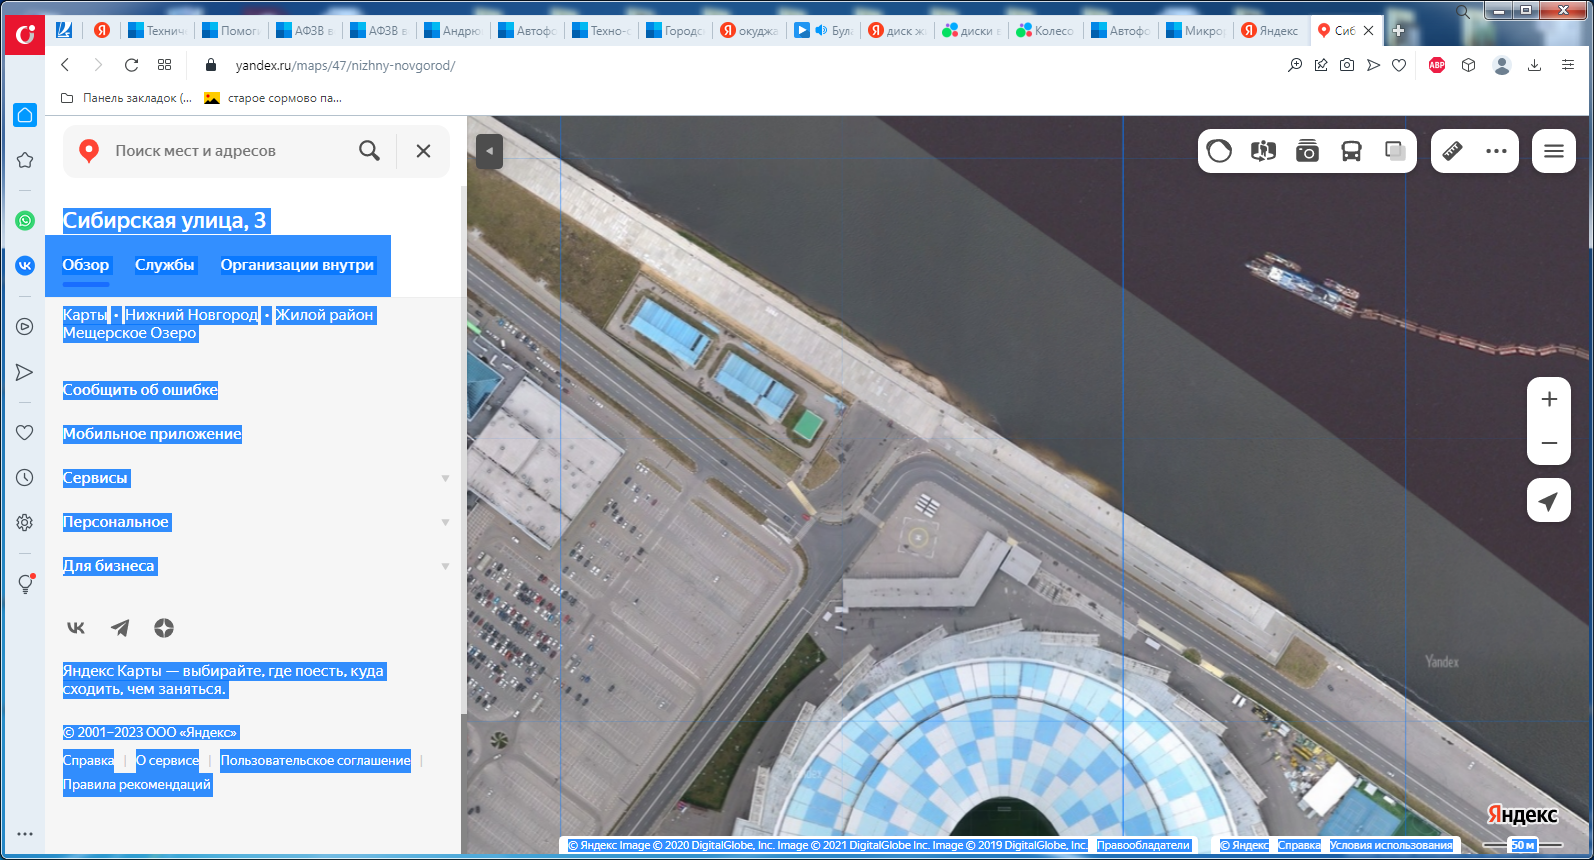
Task: Open the 'Правила рекомендаций' link
Action: pos(137,785)
